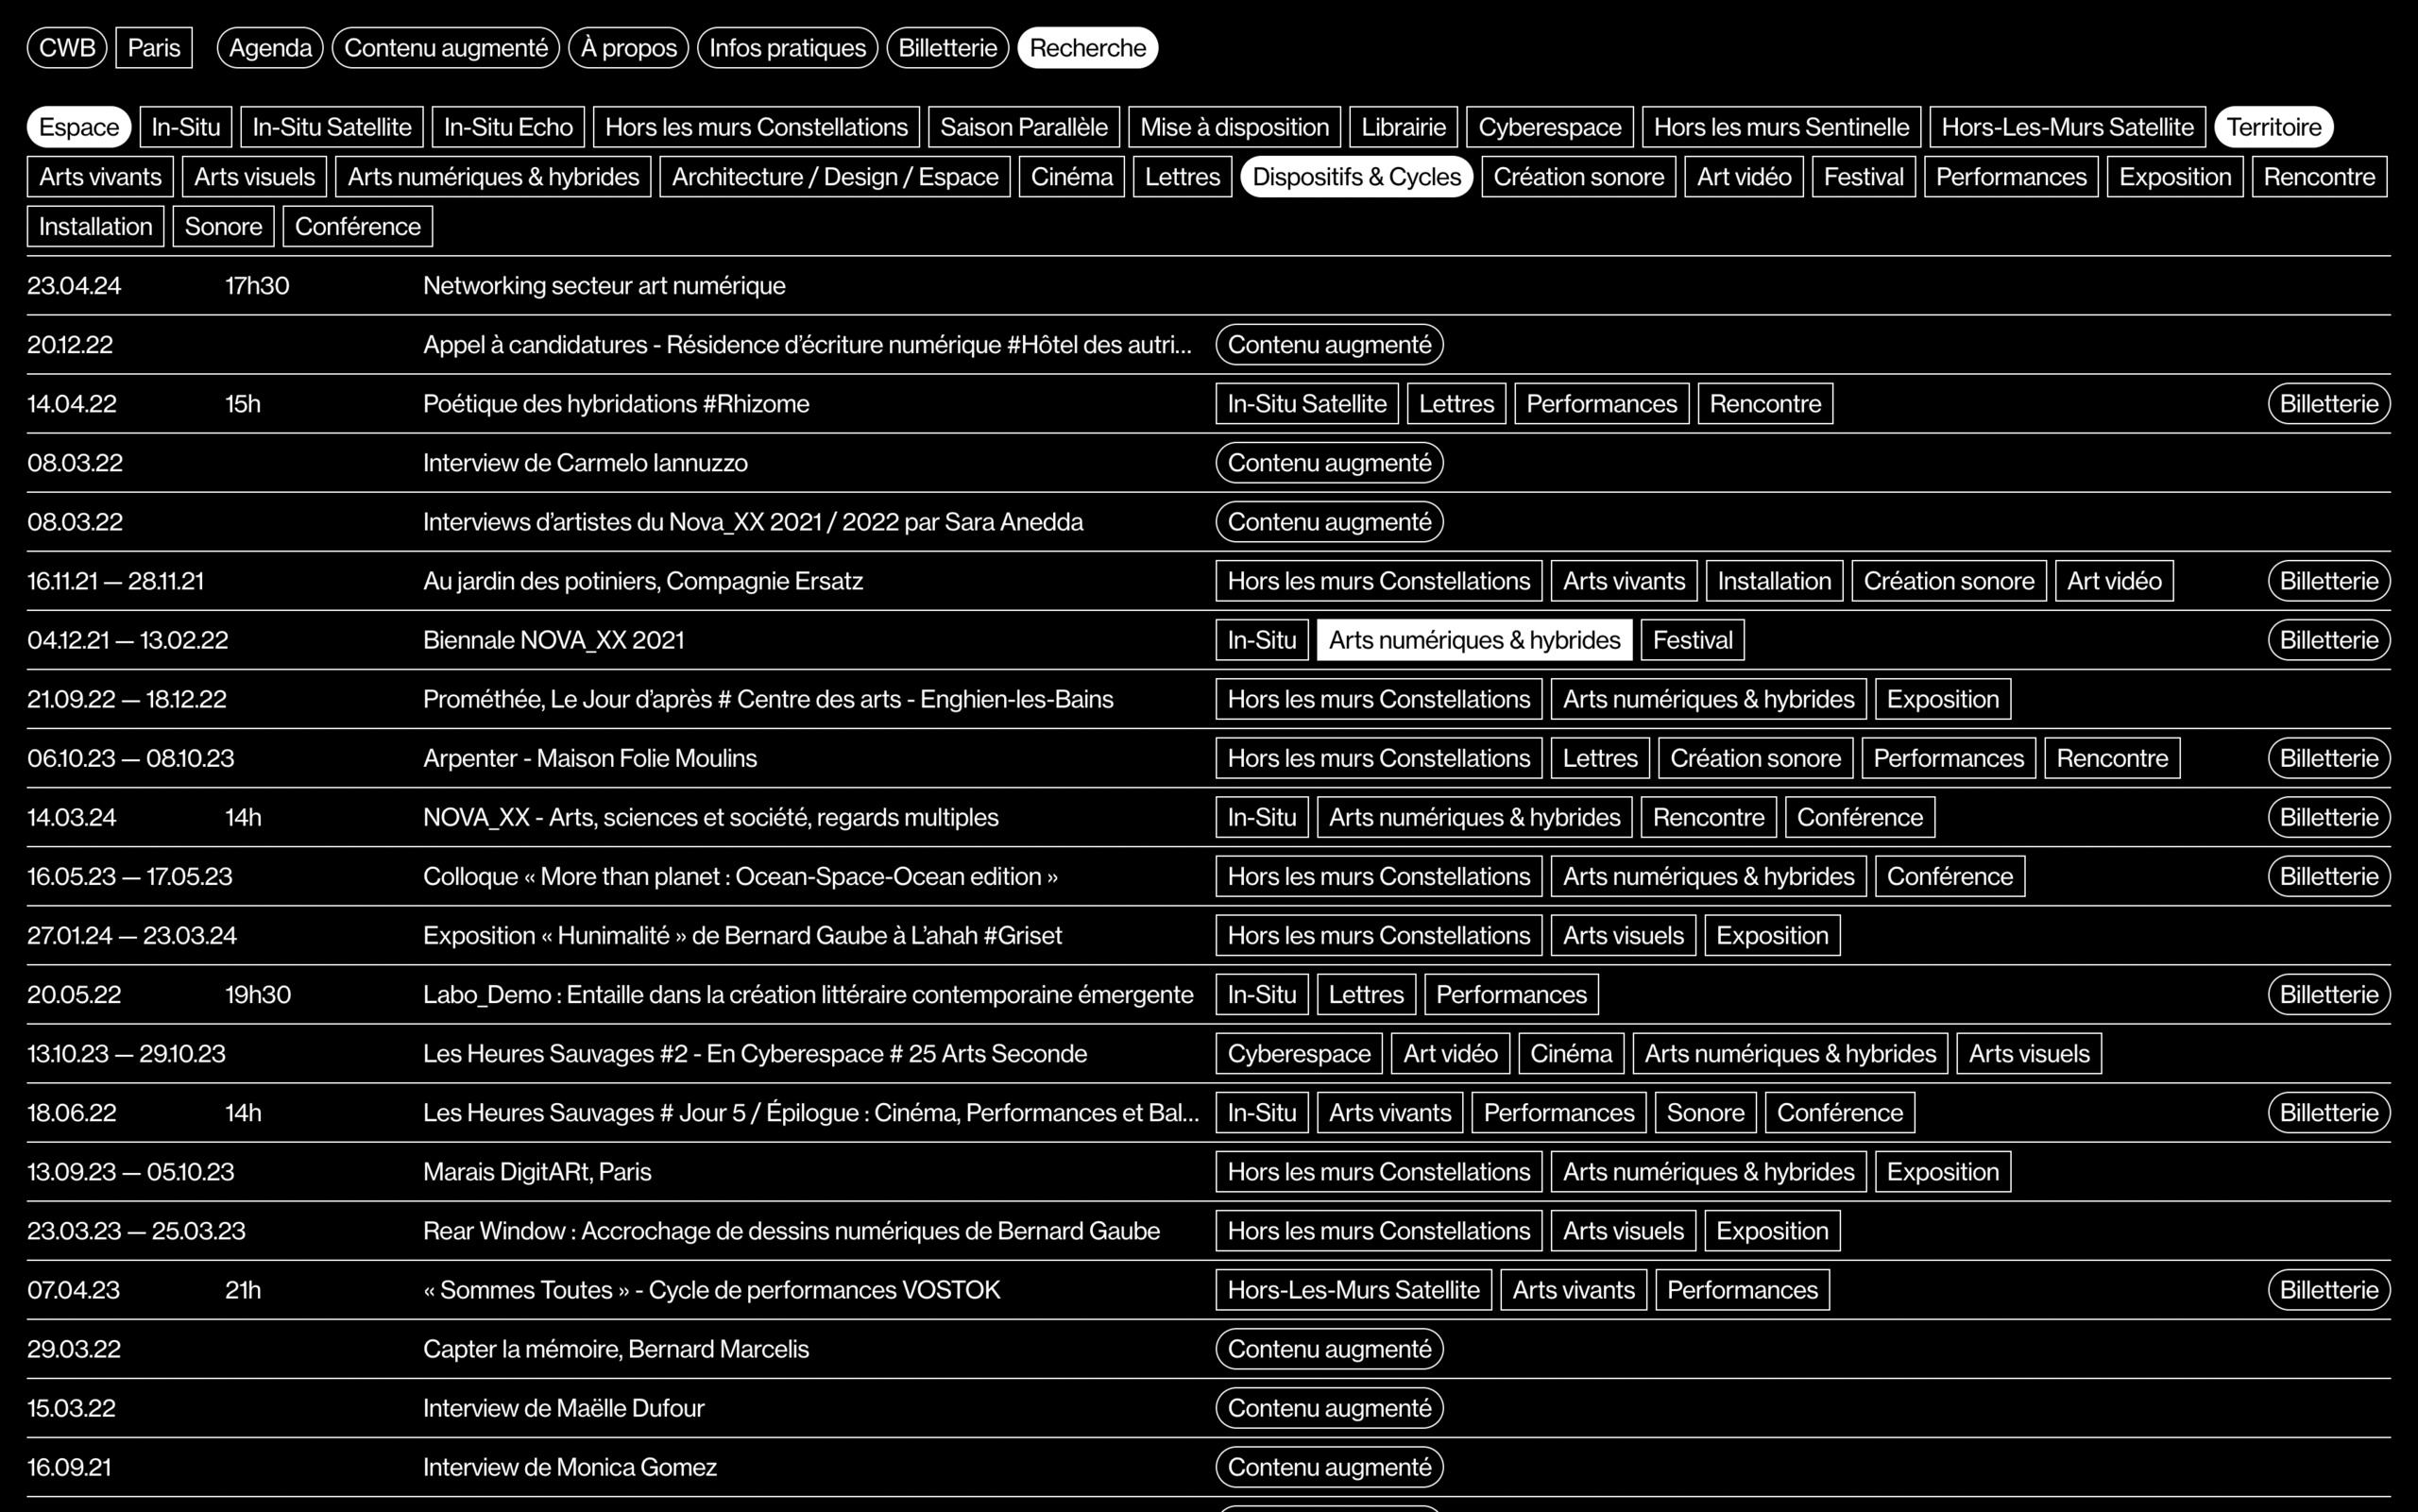
Task: Open Marais DigitARt, Paris event
Action: pyautogui.click(x=537, y=1172)
